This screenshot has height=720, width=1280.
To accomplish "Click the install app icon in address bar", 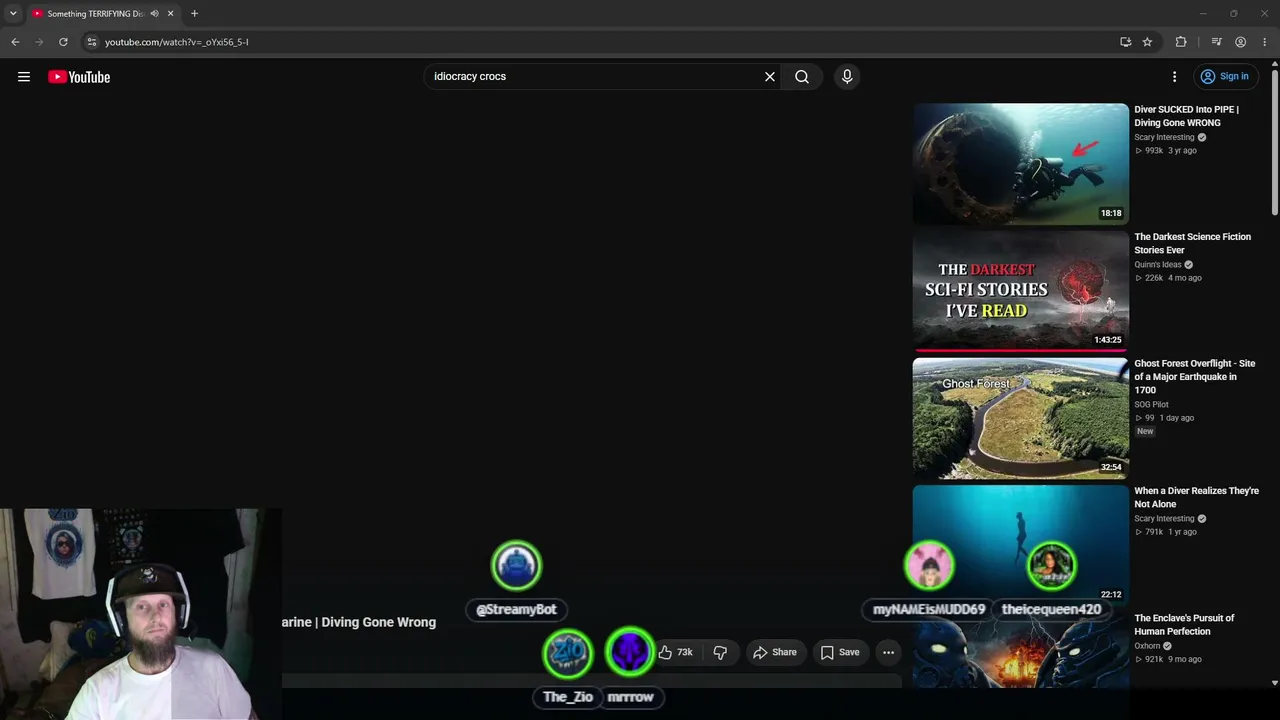I will tap(1125, 42).
